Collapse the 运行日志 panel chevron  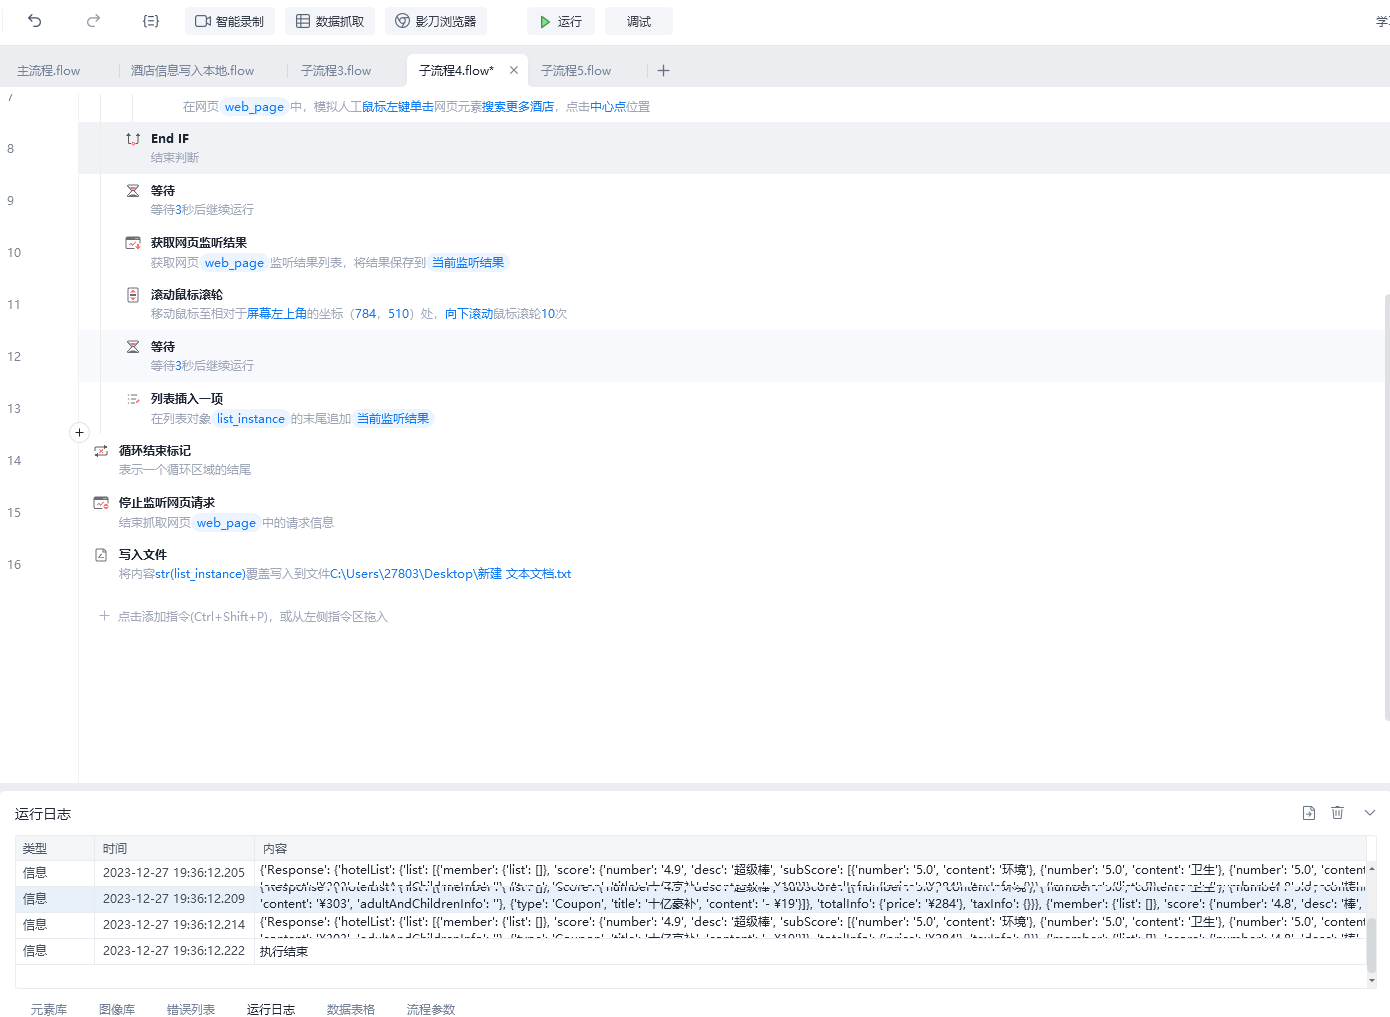coord(1370,813)
